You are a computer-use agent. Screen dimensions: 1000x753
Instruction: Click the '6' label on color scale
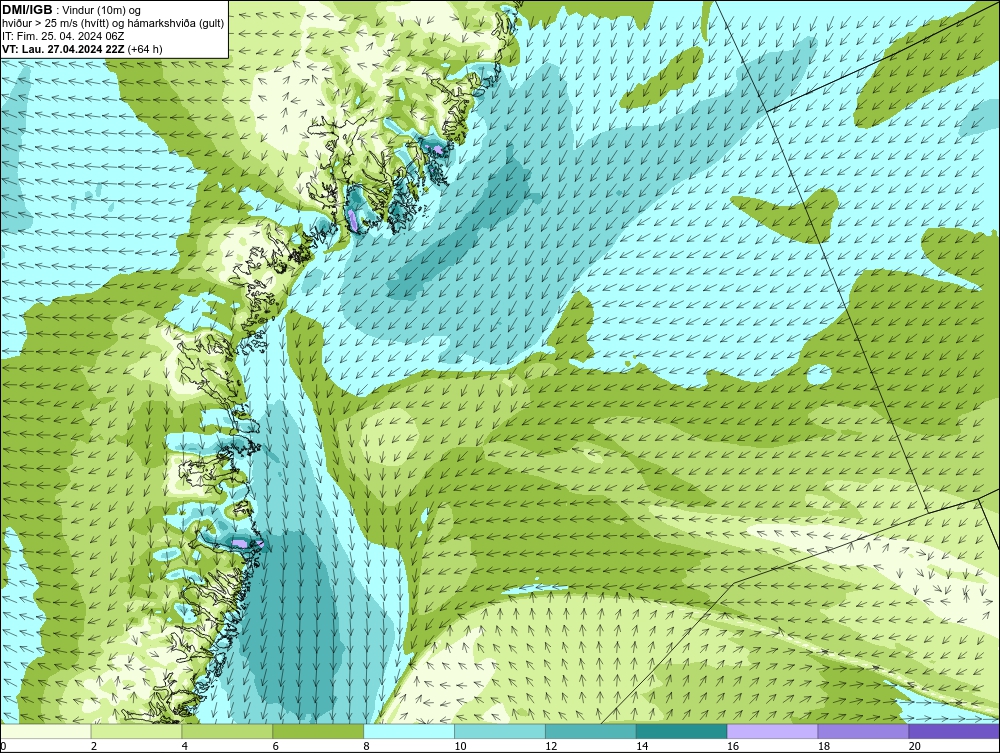tap(276, 746)
